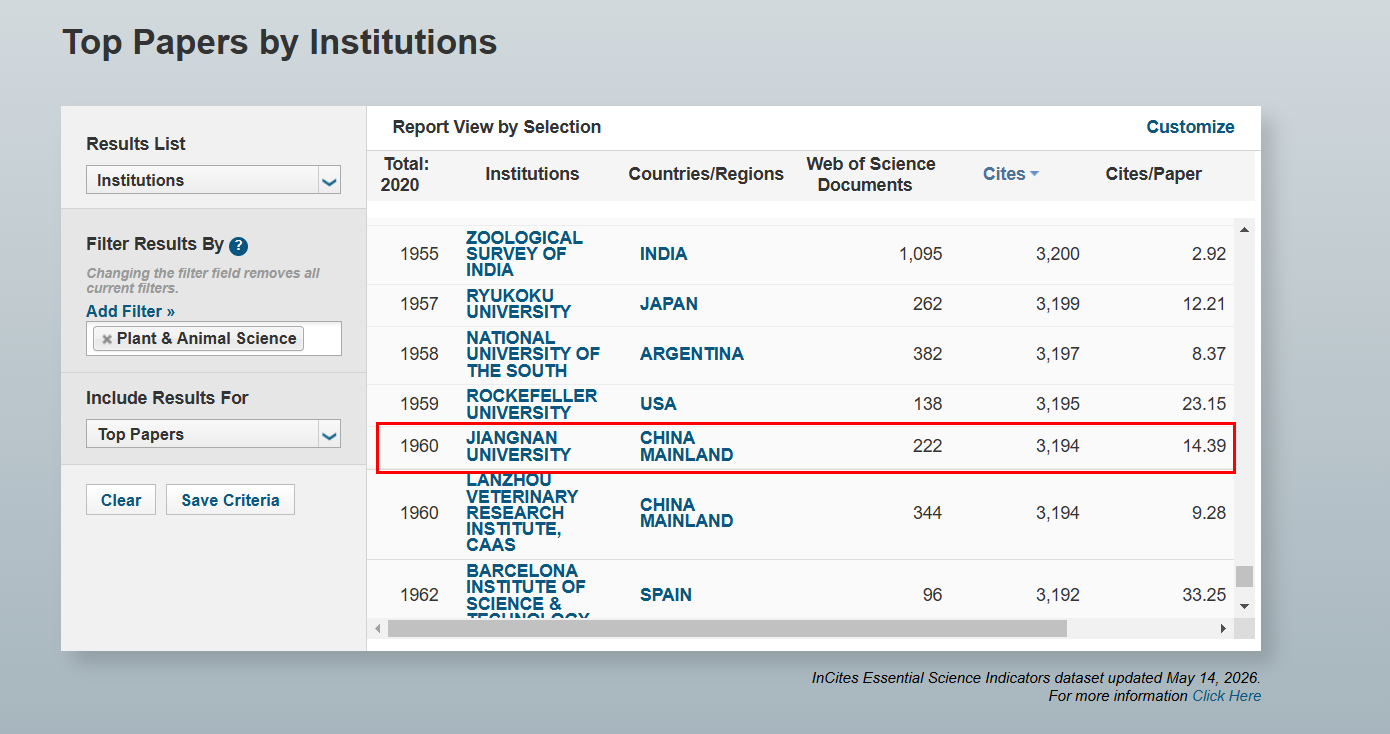The width and height of the screenshot is (1390, 734).
Task: Open the Include Results For Top Papers dropdown
Action: [214, 434]
